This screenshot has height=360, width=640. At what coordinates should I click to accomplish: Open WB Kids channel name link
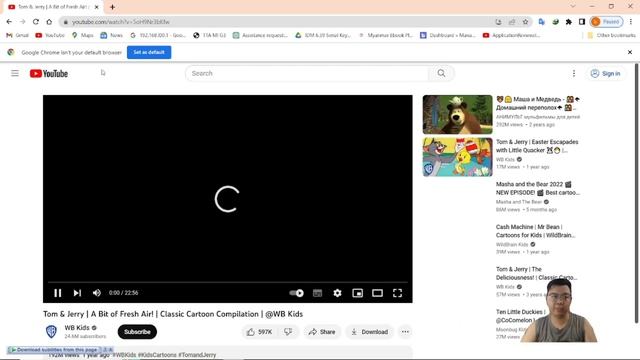click(77, 327)
